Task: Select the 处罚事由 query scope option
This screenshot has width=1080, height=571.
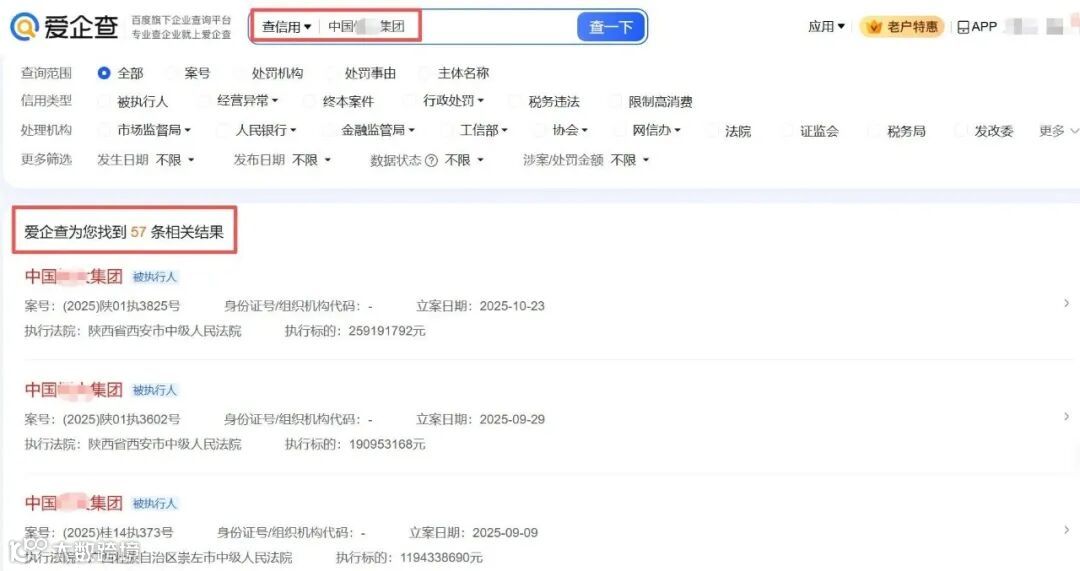Action: pyautogui.click(x=361, y=73)
